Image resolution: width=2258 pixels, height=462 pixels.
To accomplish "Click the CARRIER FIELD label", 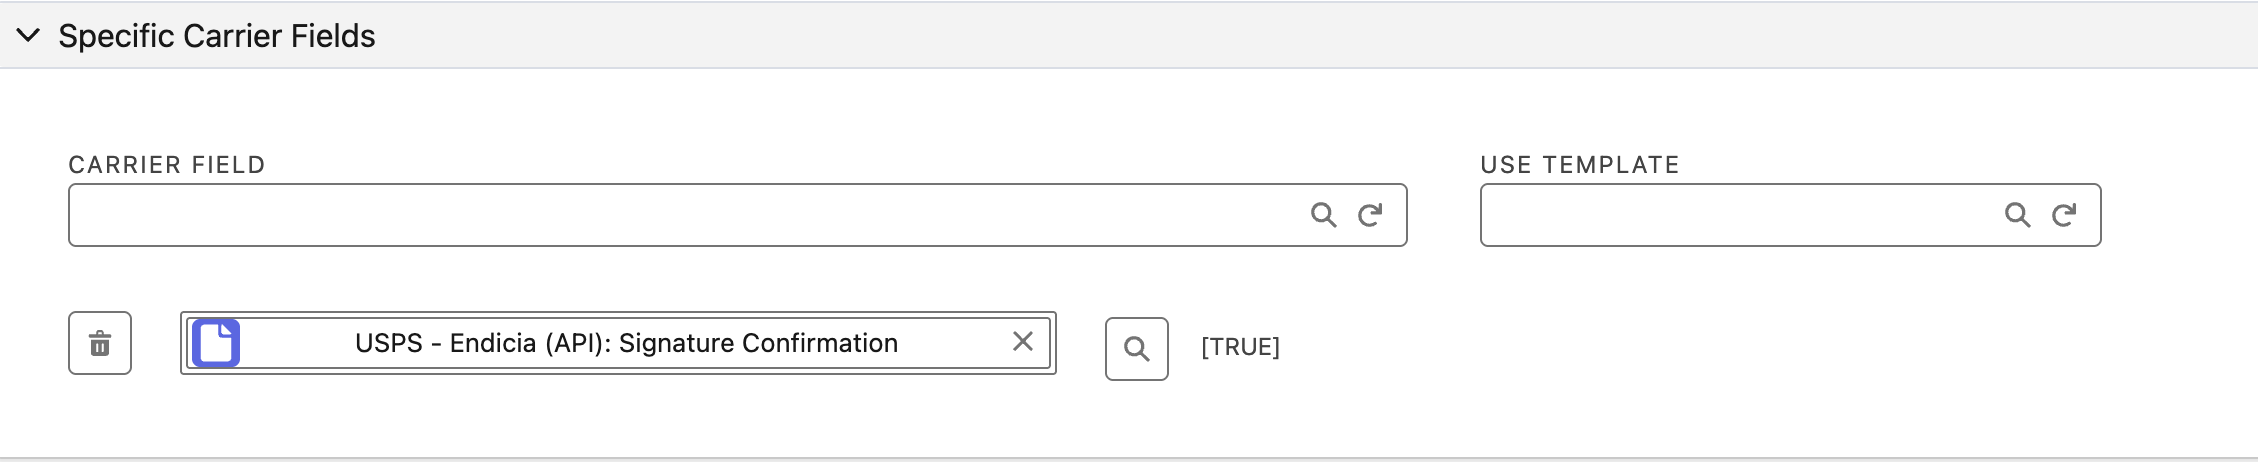I will pos(166,165).
